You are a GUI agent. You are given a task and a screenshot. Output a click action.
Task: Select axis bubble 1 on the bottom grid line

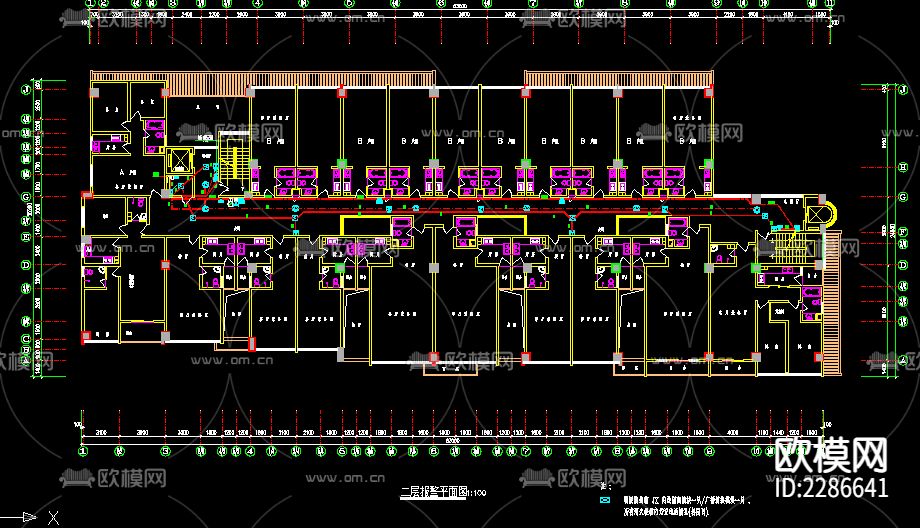pos(83,451)
